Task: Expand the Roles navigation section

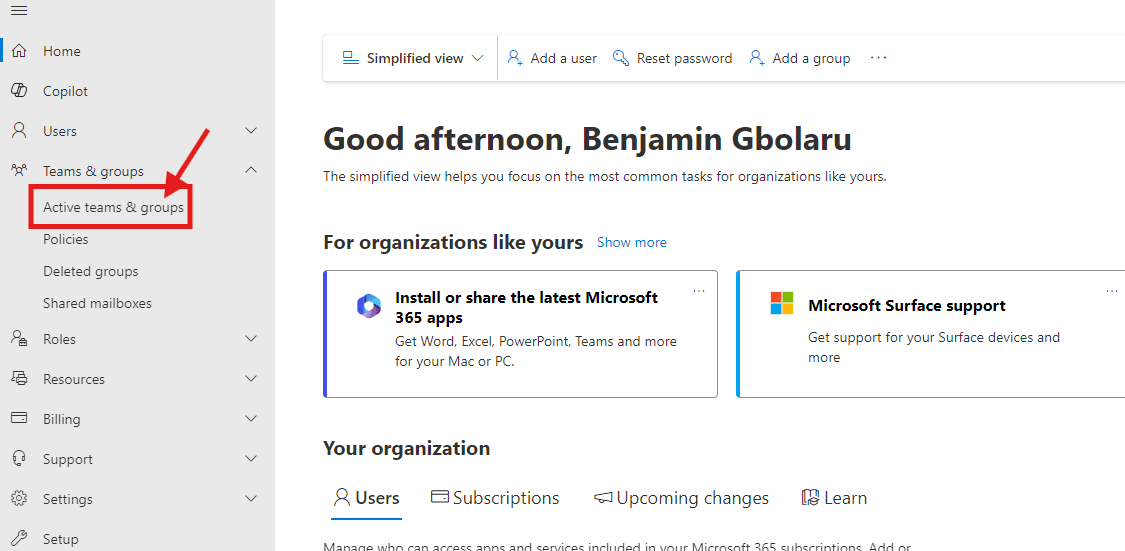Action: point(251,339)
